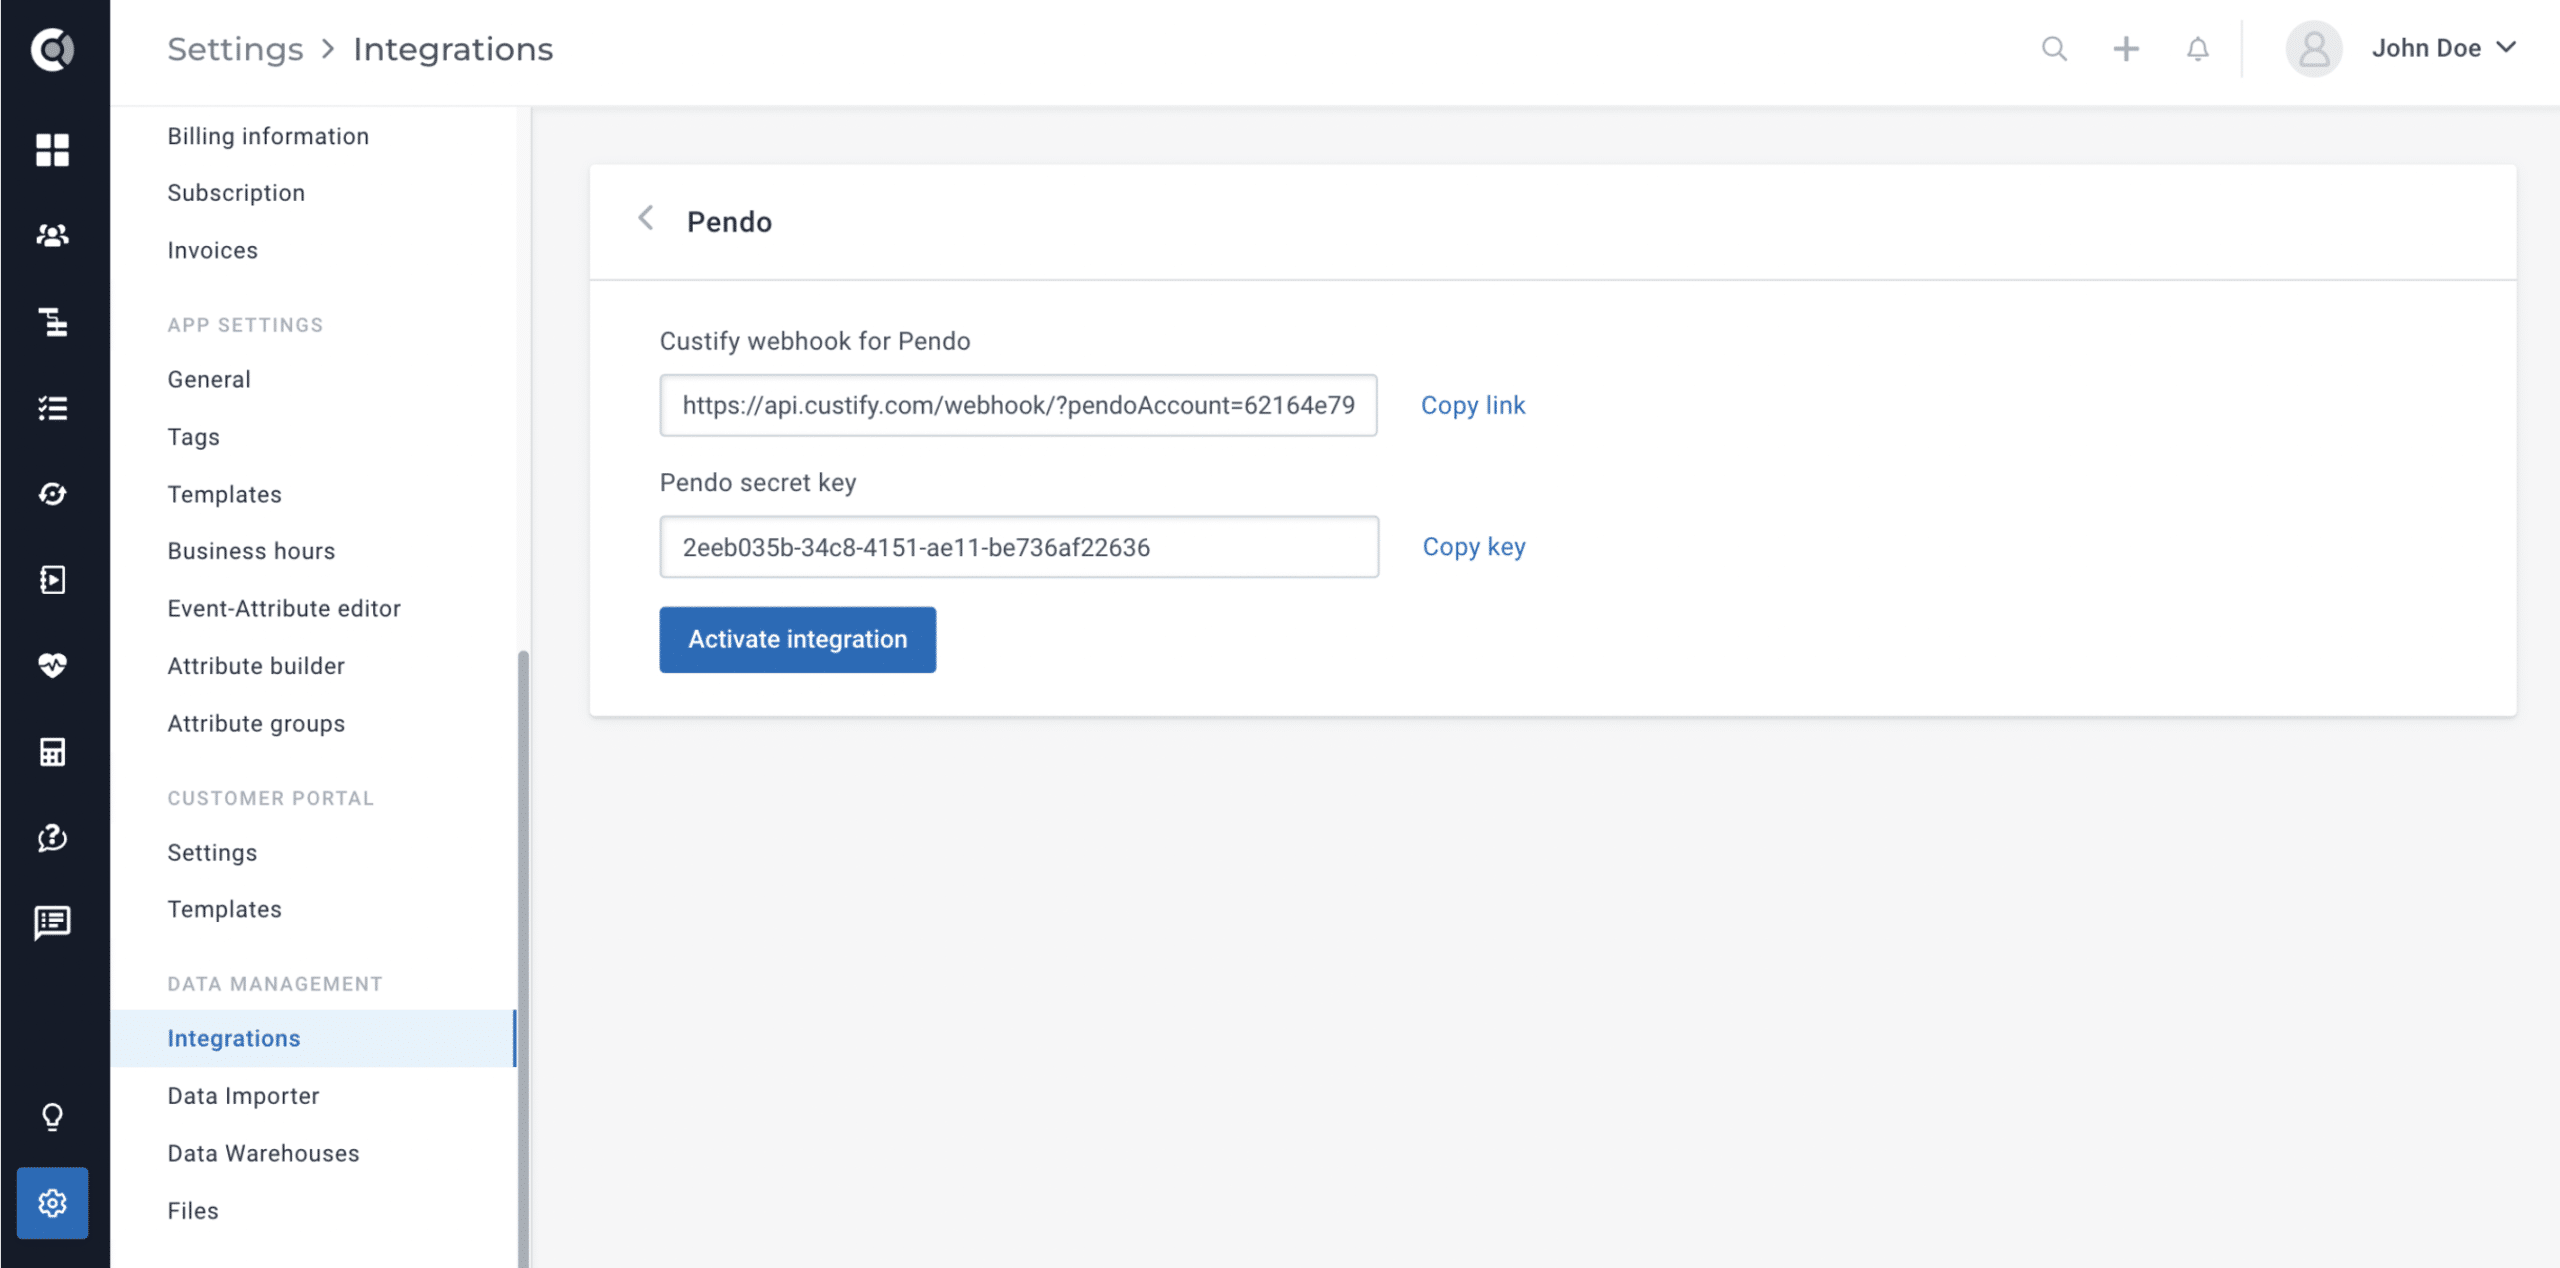Select the Custify webhook URL field
This screenshot has width=2560, height=1268.
coord(1018,406)
